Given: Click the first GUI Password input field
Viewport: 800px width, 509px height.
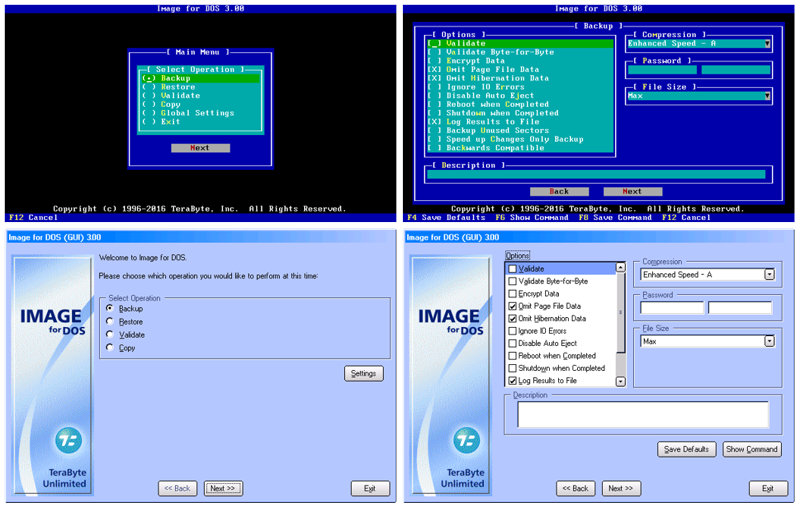Looking at the screenshot, I should click(x=671, y=308).
